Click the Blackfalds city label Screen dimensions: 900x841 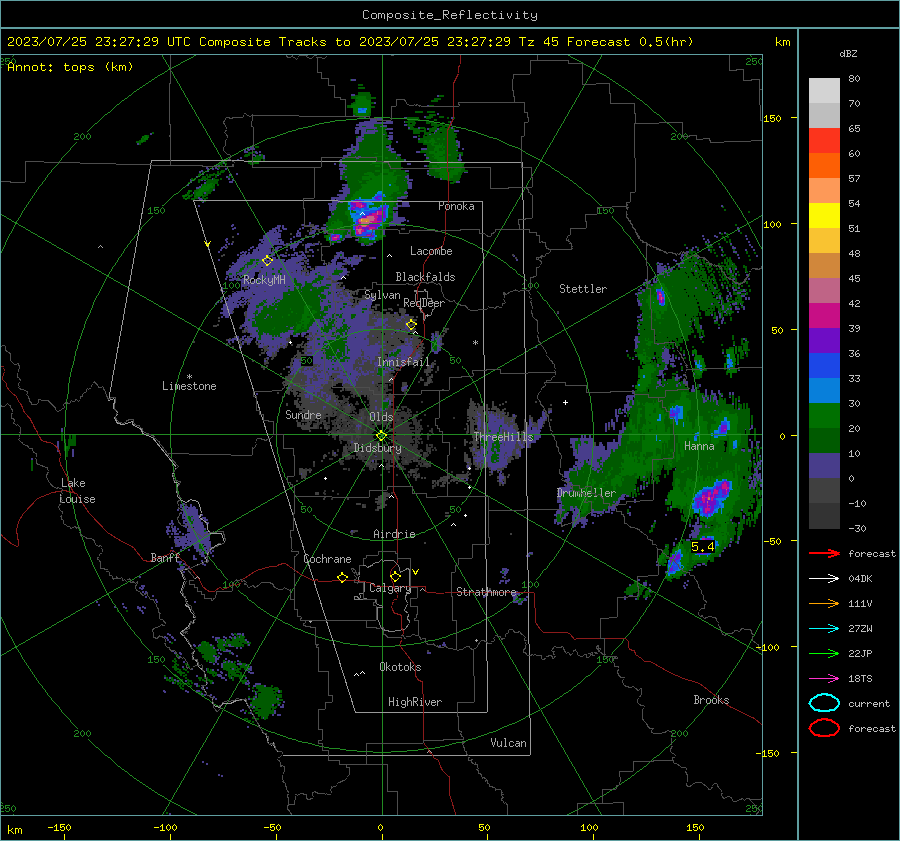coord(425,277)
